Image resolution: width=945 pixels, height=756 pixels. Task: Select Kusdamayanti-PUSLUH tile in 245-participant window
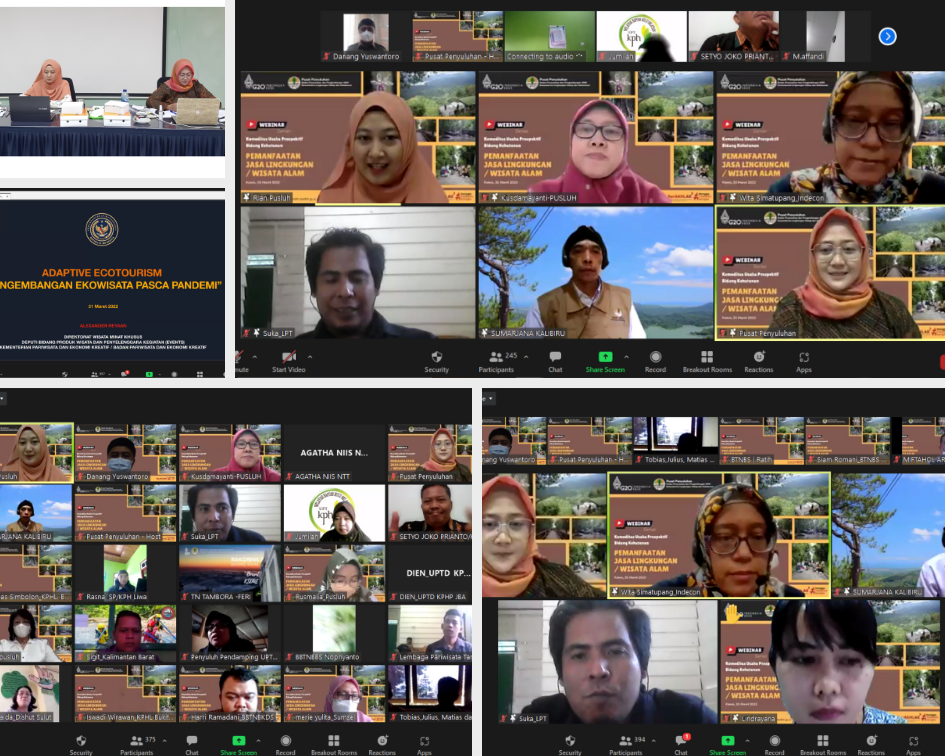click(x=595, y=137)
